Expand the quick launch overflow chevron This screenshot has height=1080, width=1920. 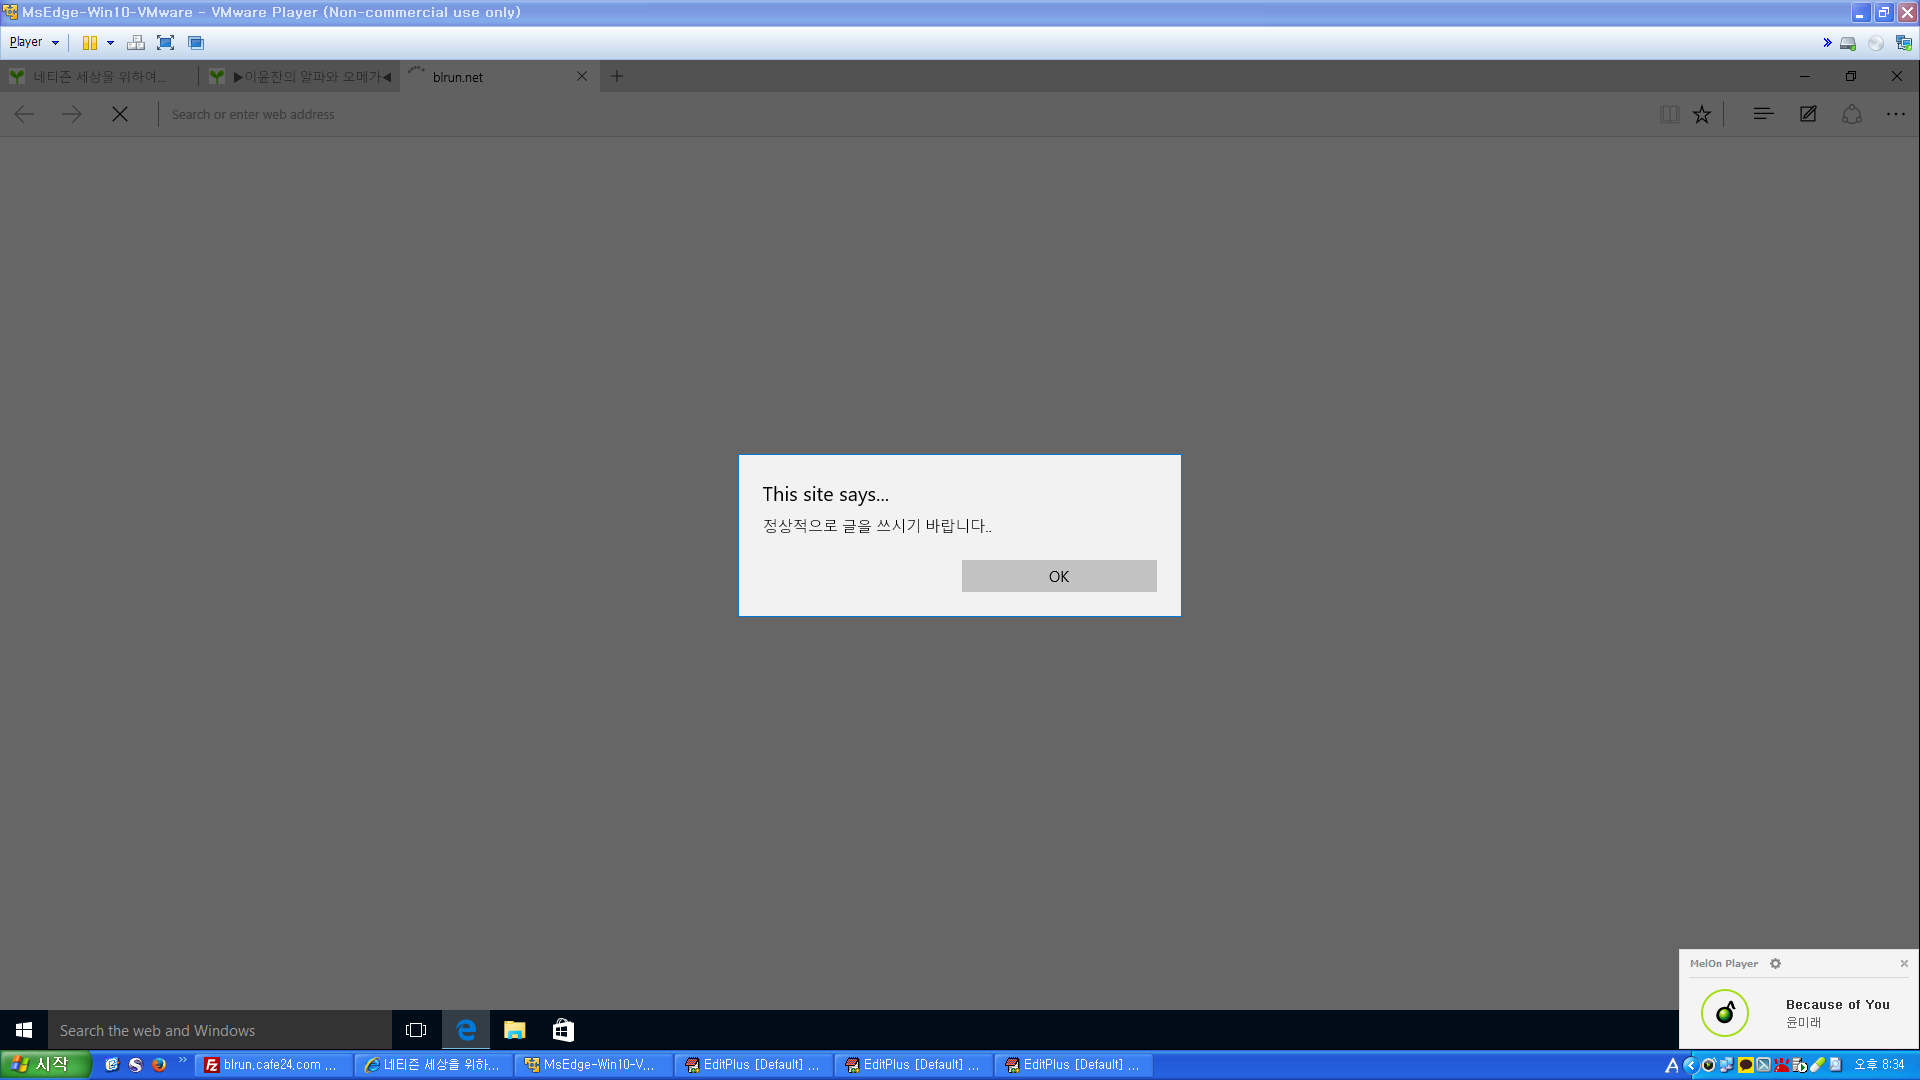(x=183, y=1061)
